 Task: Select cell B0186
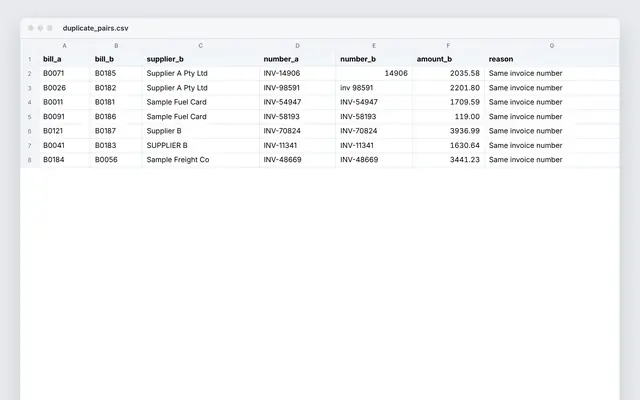(x=116, y=117)
